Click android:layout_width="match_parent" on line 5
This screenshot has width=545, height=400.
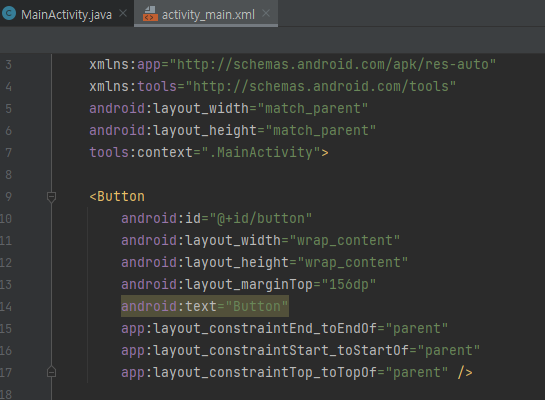click(228, 108)
